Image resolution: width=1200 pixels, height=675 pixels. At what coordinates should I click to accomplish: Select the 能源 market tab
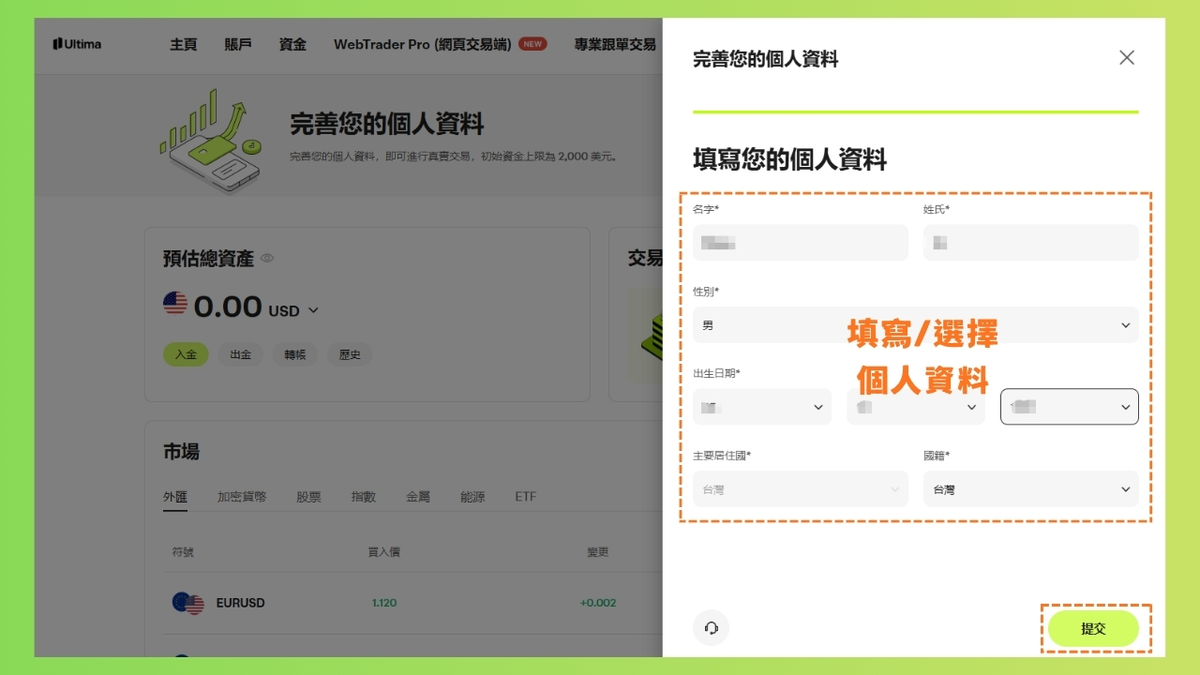(x=472, y=496)
